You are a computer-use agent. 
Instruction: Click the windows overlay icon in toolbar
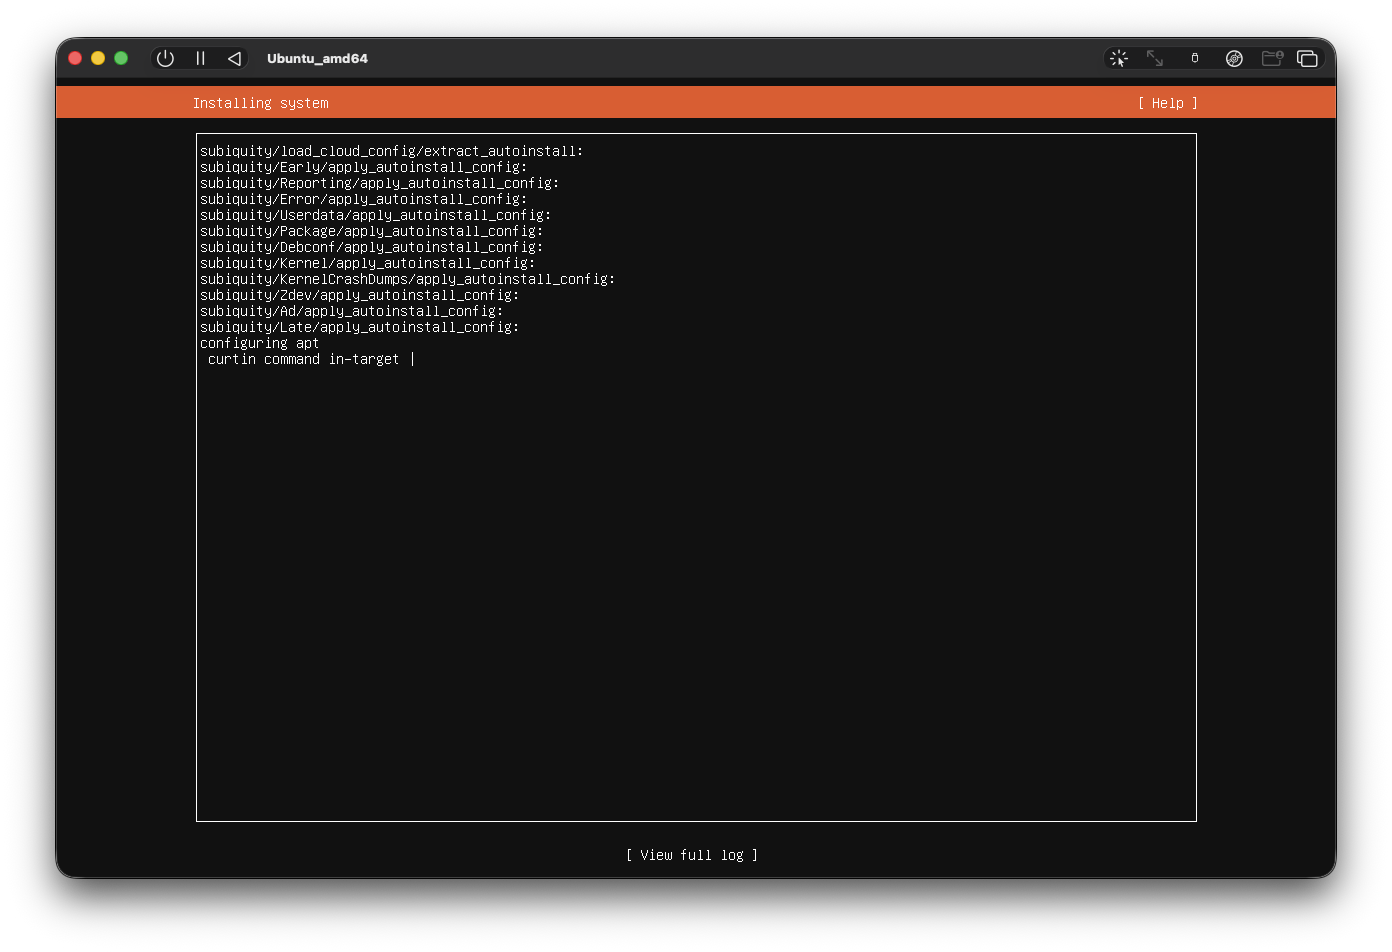point(1307,58)
